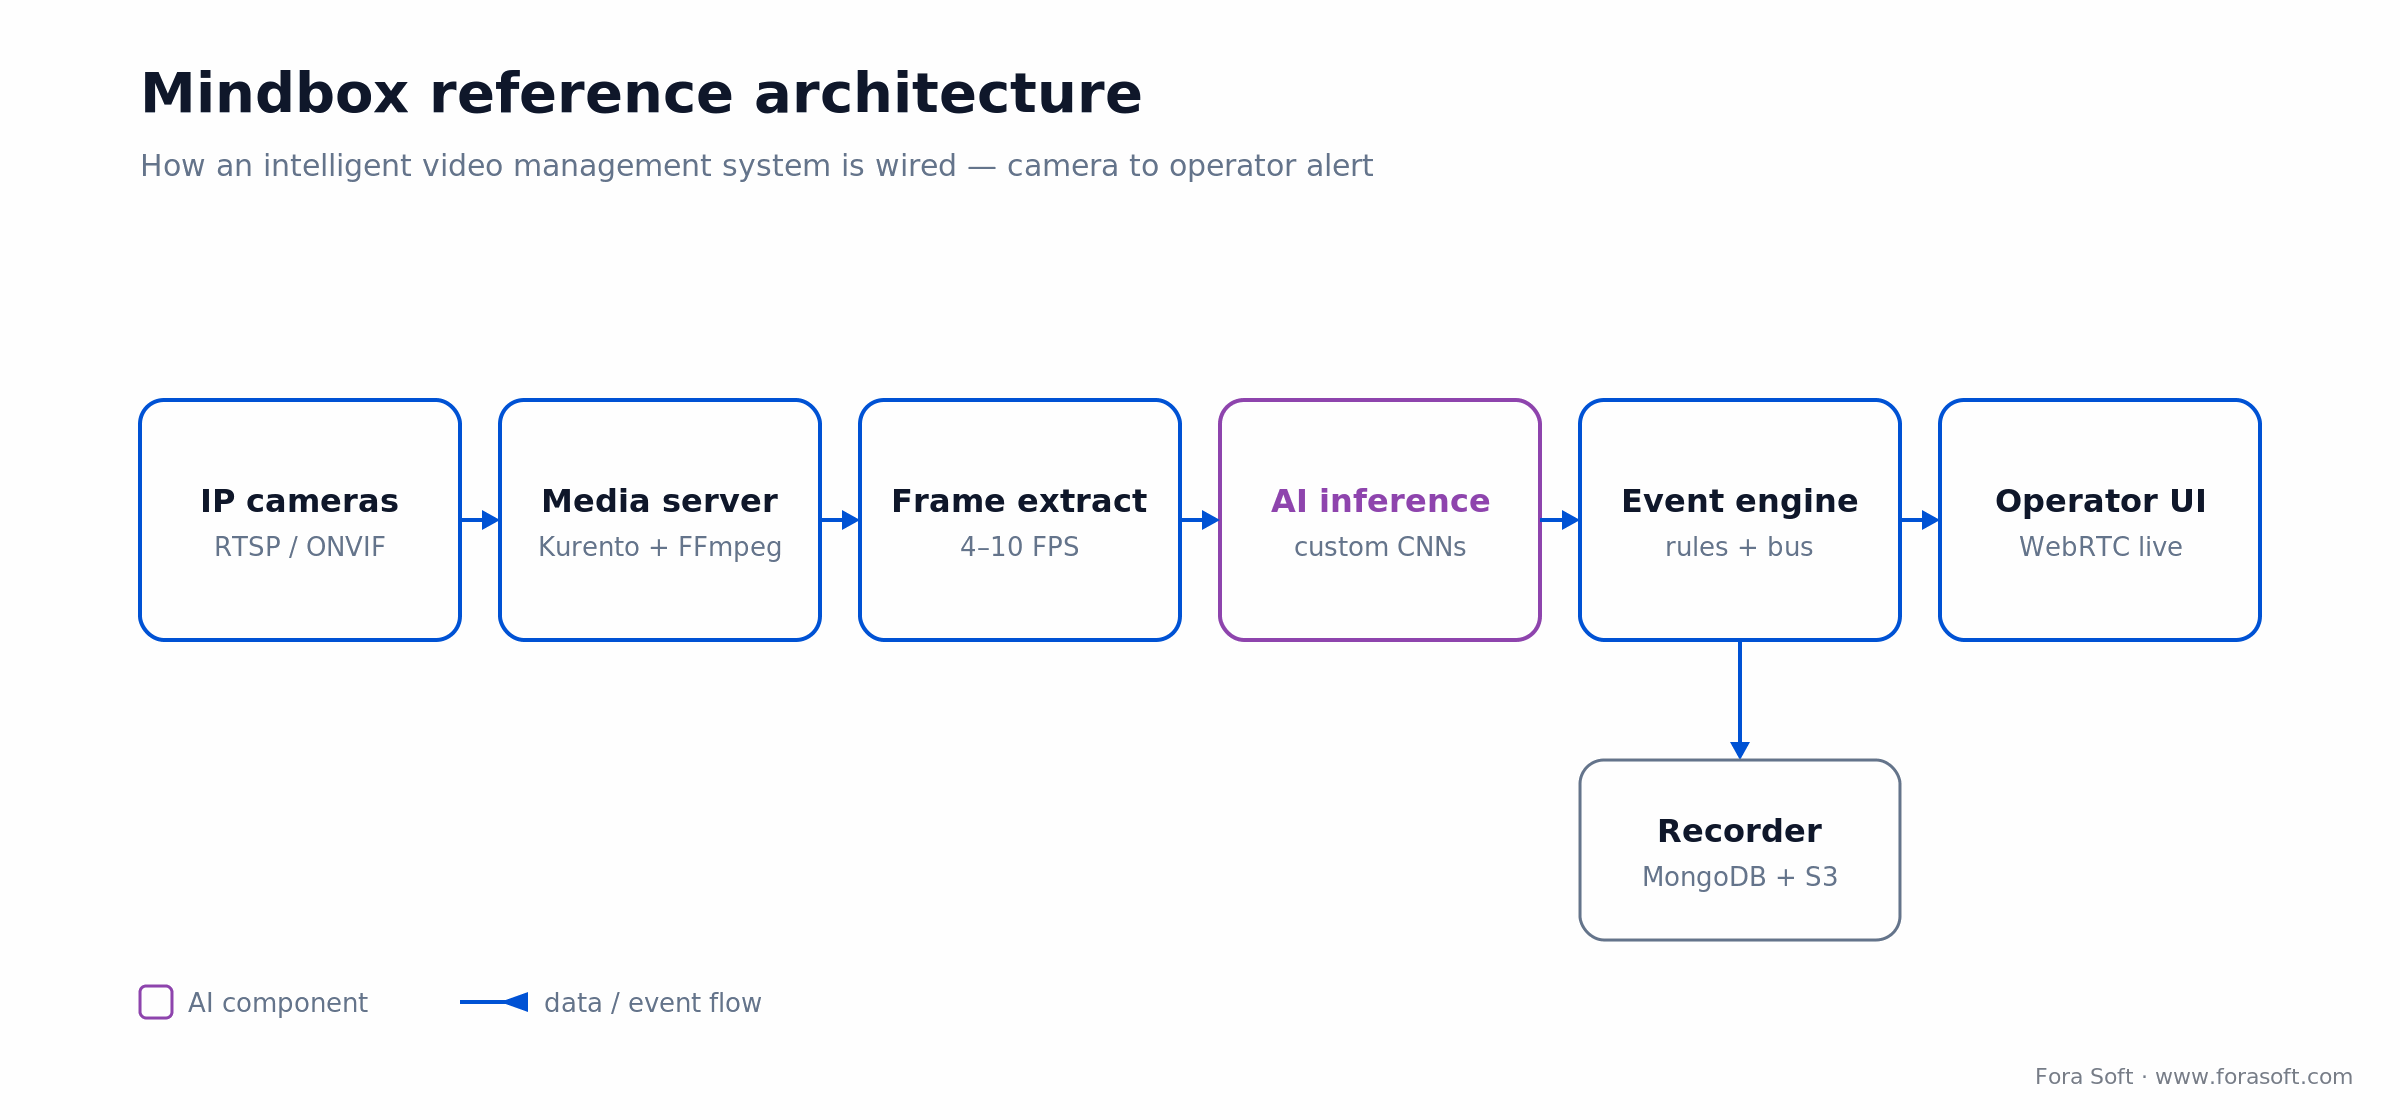Image resolution: width=2400 pixels, height=1120 pixels.
Task: Click the 'rules + bus' label
Action: [x=1740, y=547]
